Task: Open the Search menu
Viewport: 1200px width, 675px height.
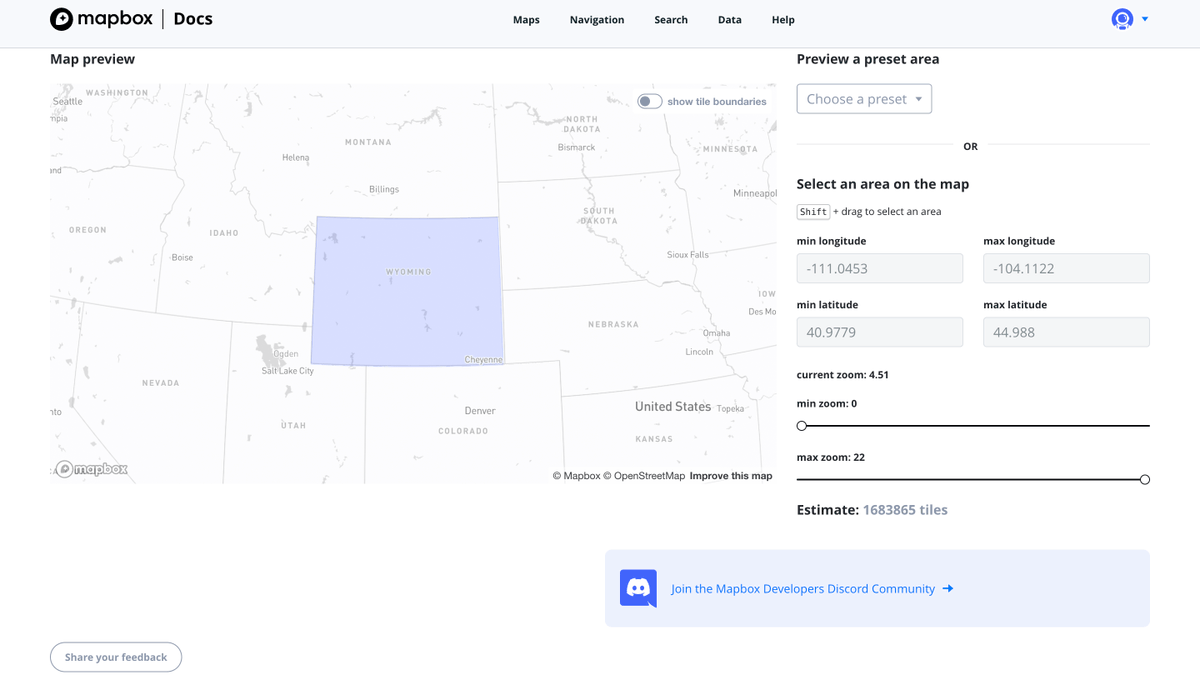Action: pos(671,20)
